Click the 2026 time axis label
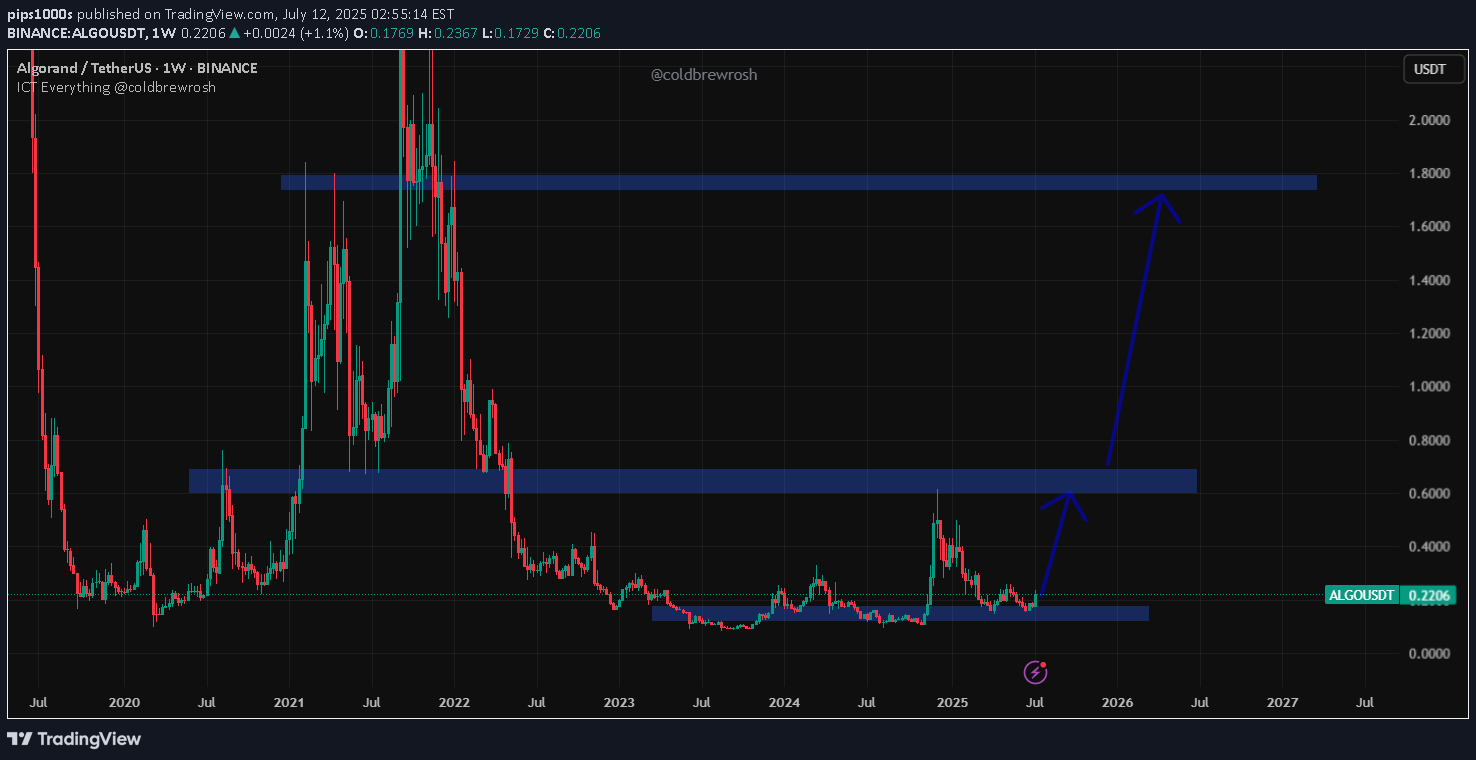1476x760 pixels. 1117,703
